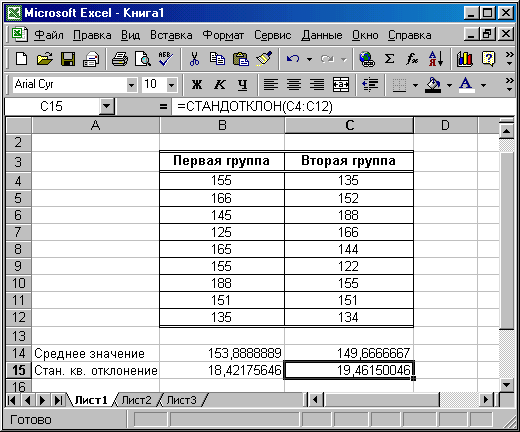This screenshot has width=520, height=432.
Task: Create a new workbook with New icon
Action: [x=22, y=59]
